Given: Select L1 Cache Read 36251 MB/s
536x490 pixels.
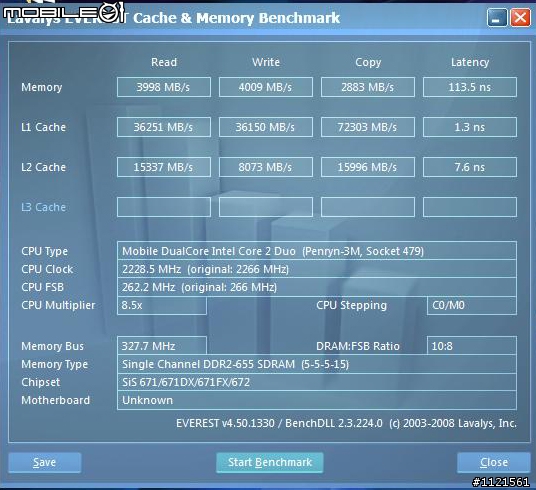Looking at the screenshot, I should point(164,127).
